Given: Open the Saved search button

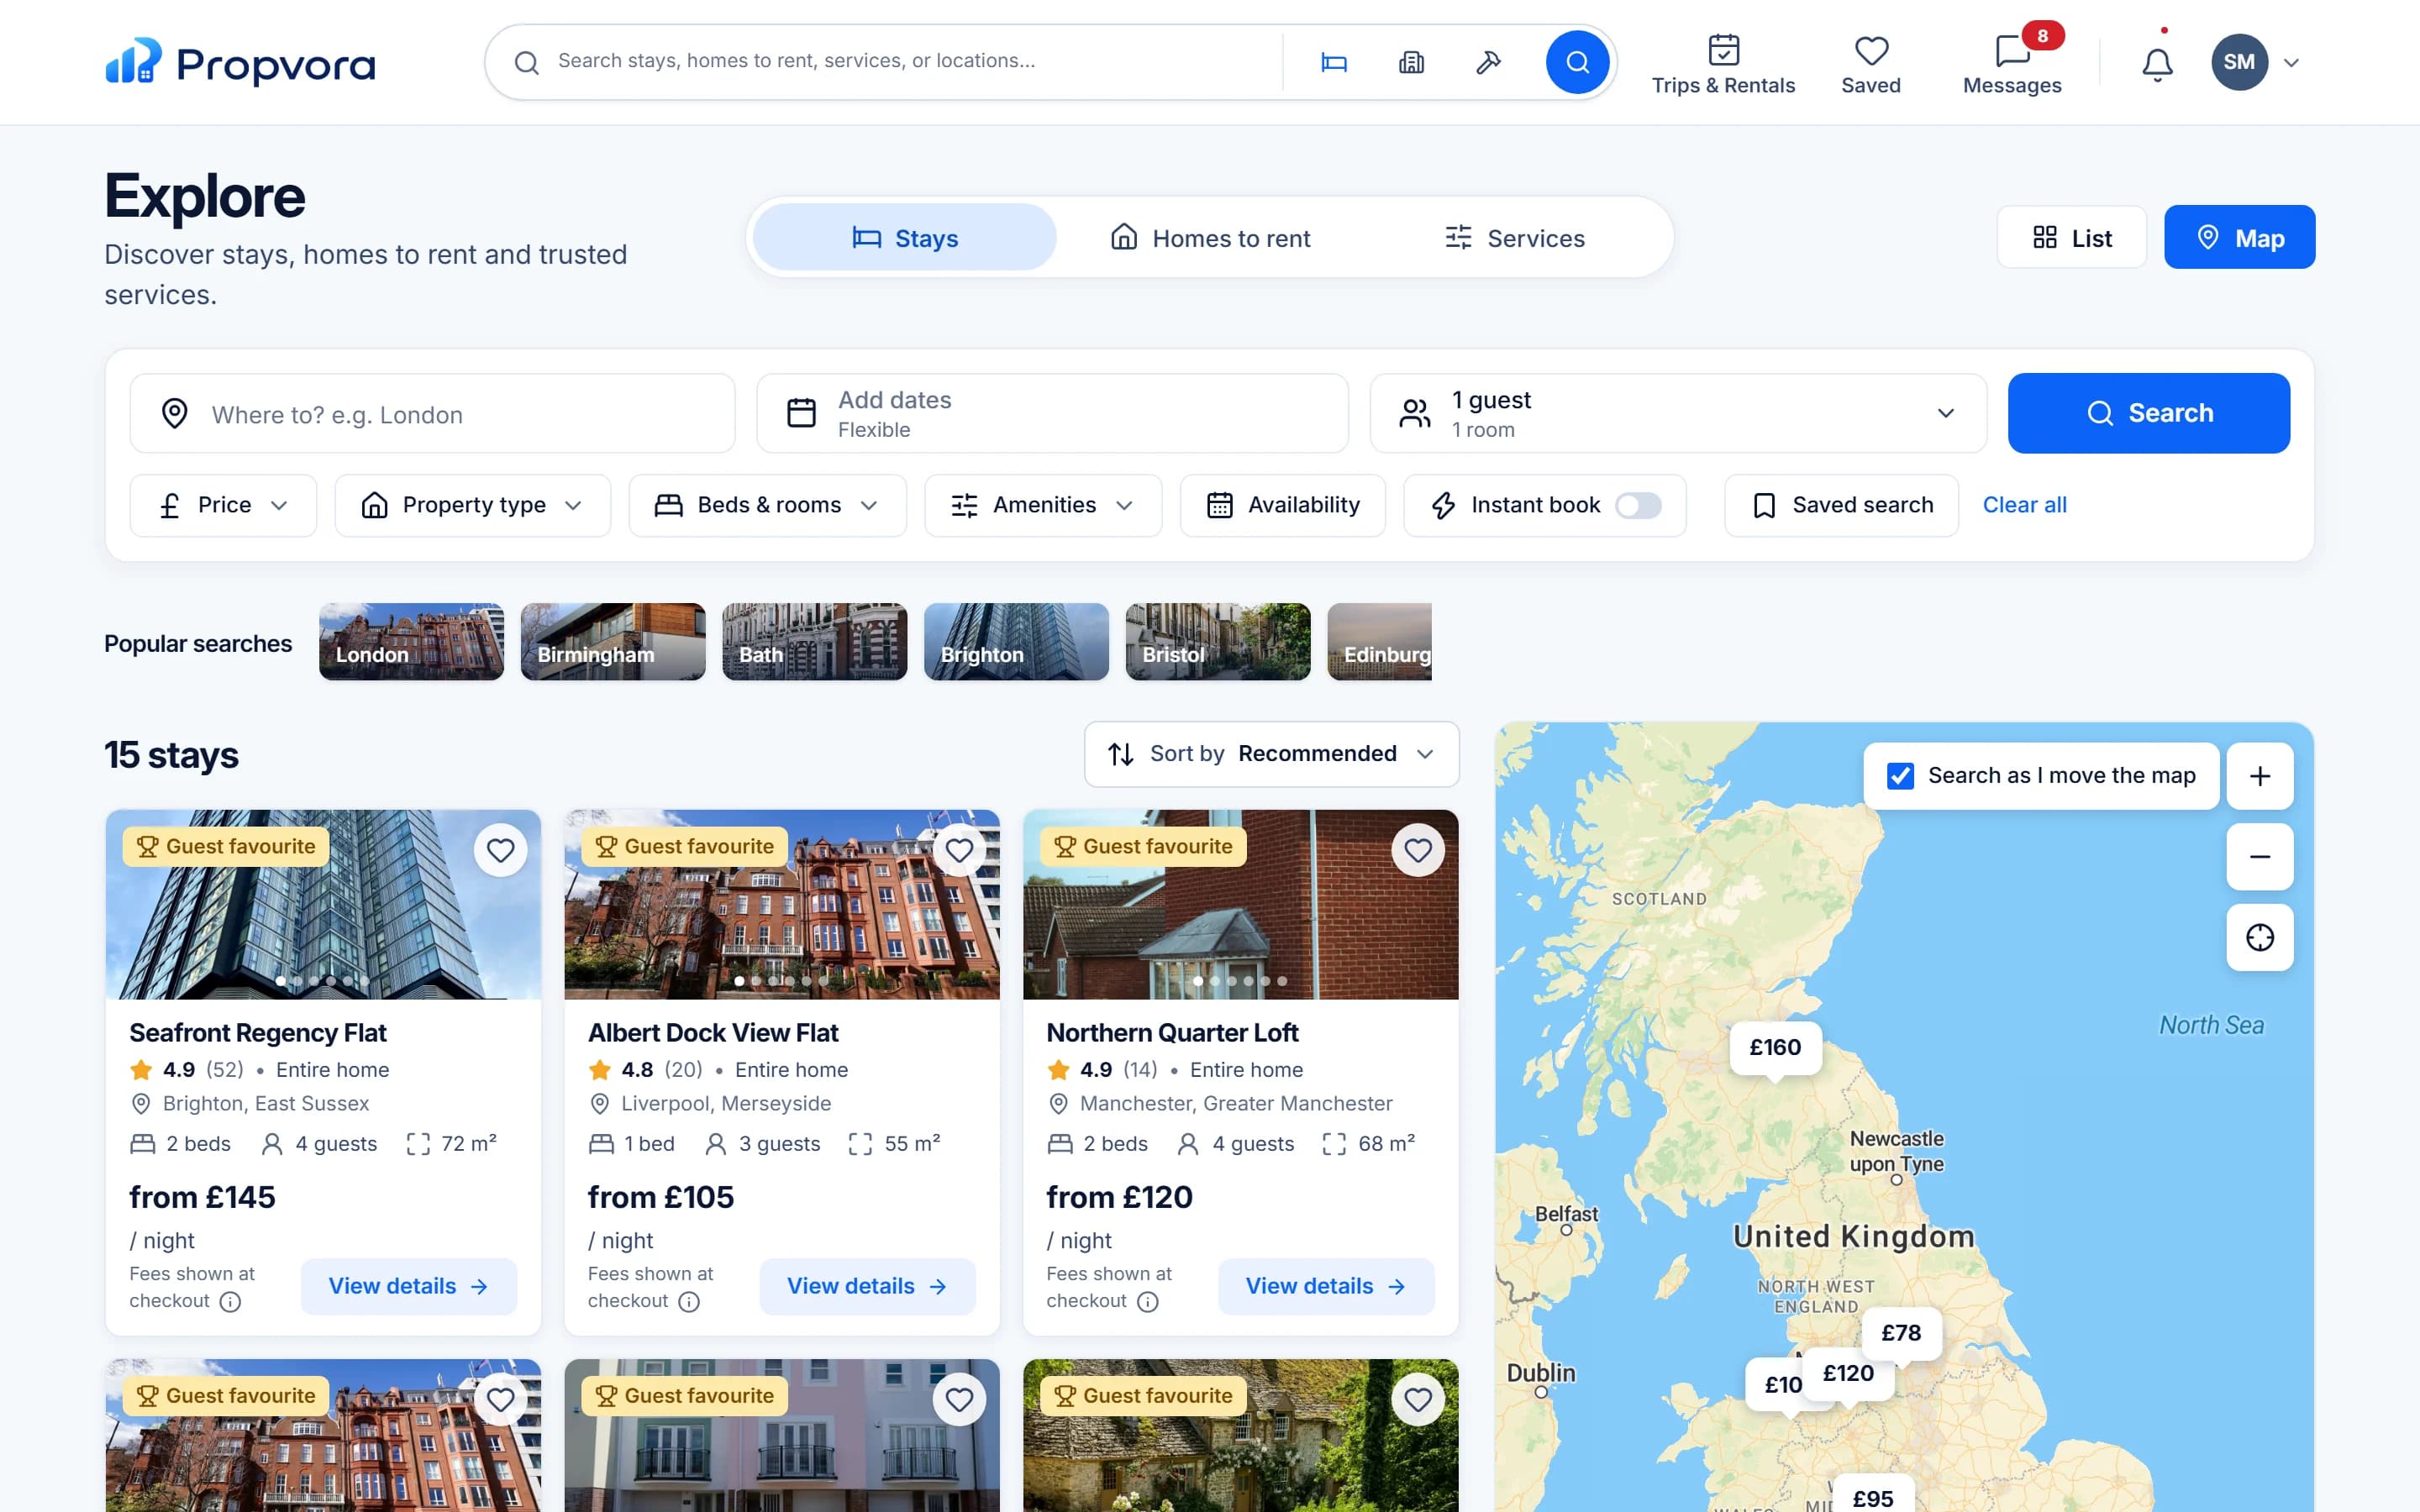Looking at the screenshot, I should pos(1841,505).
